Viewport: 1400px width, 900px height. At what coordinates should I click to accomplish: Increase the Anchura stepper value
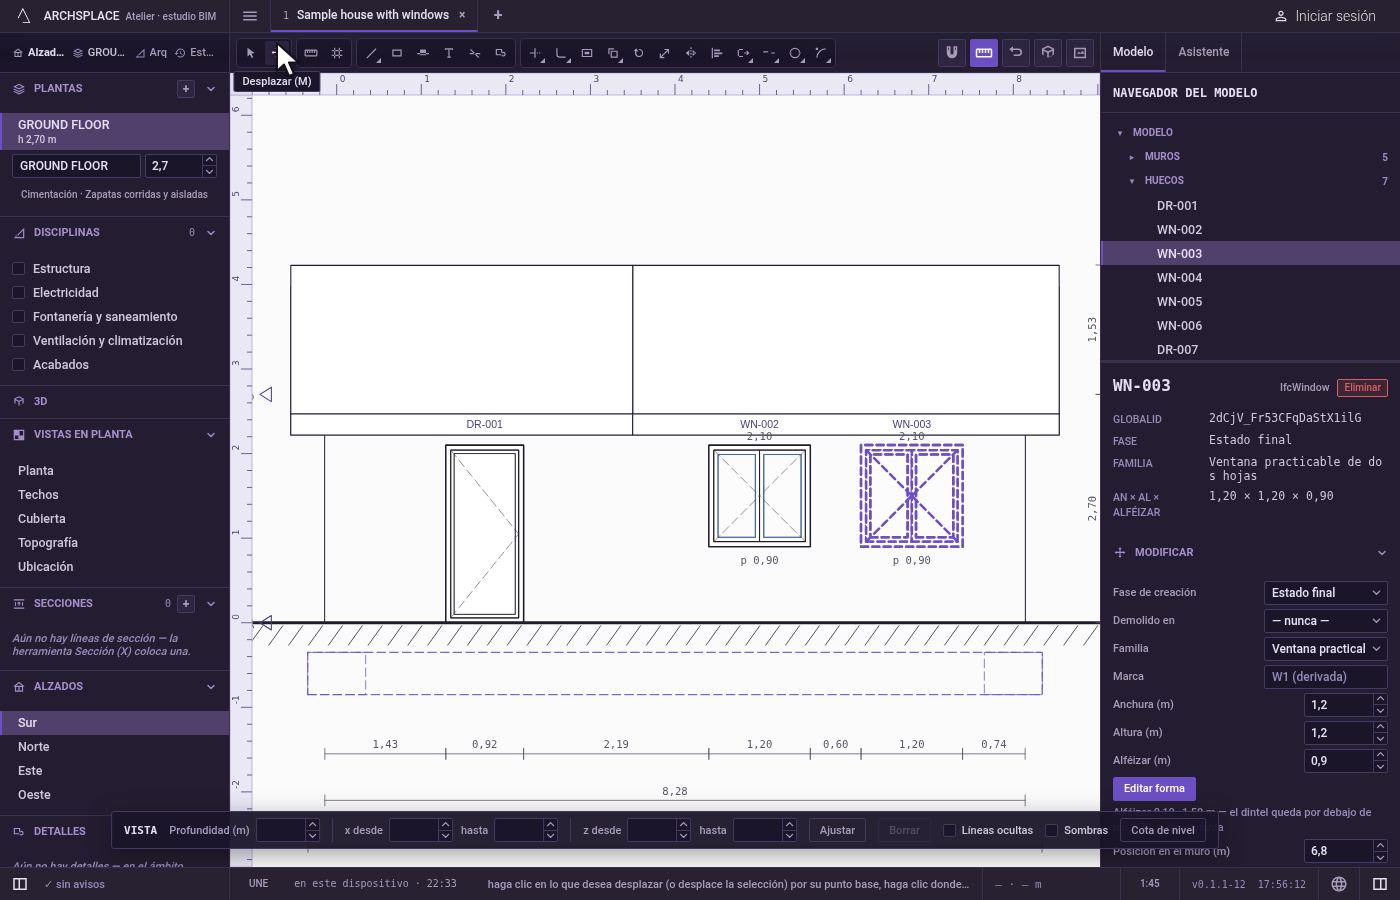(x=1381, y=699)
